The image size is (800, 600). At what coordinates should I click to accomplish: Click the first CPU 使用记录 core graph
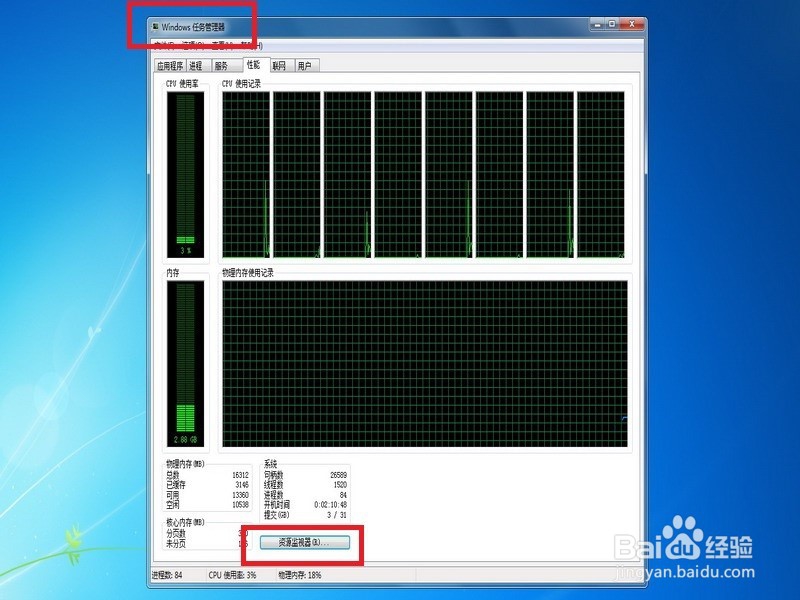(x=246, y=174)
